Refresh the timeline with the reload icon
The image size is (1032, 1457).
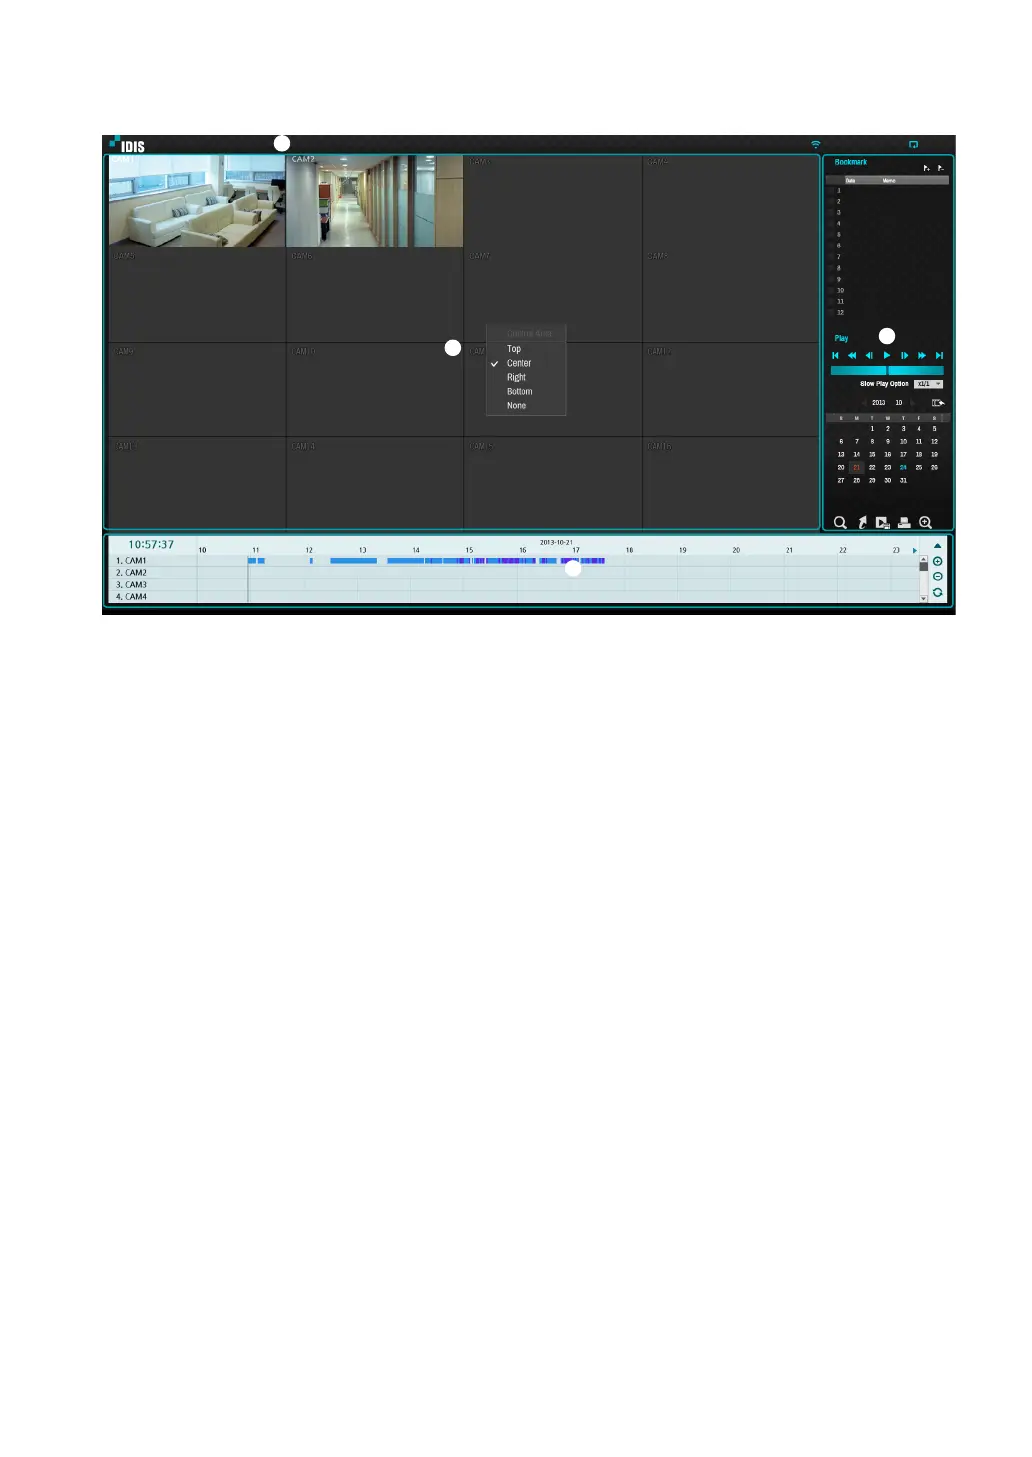coord(937,593)
